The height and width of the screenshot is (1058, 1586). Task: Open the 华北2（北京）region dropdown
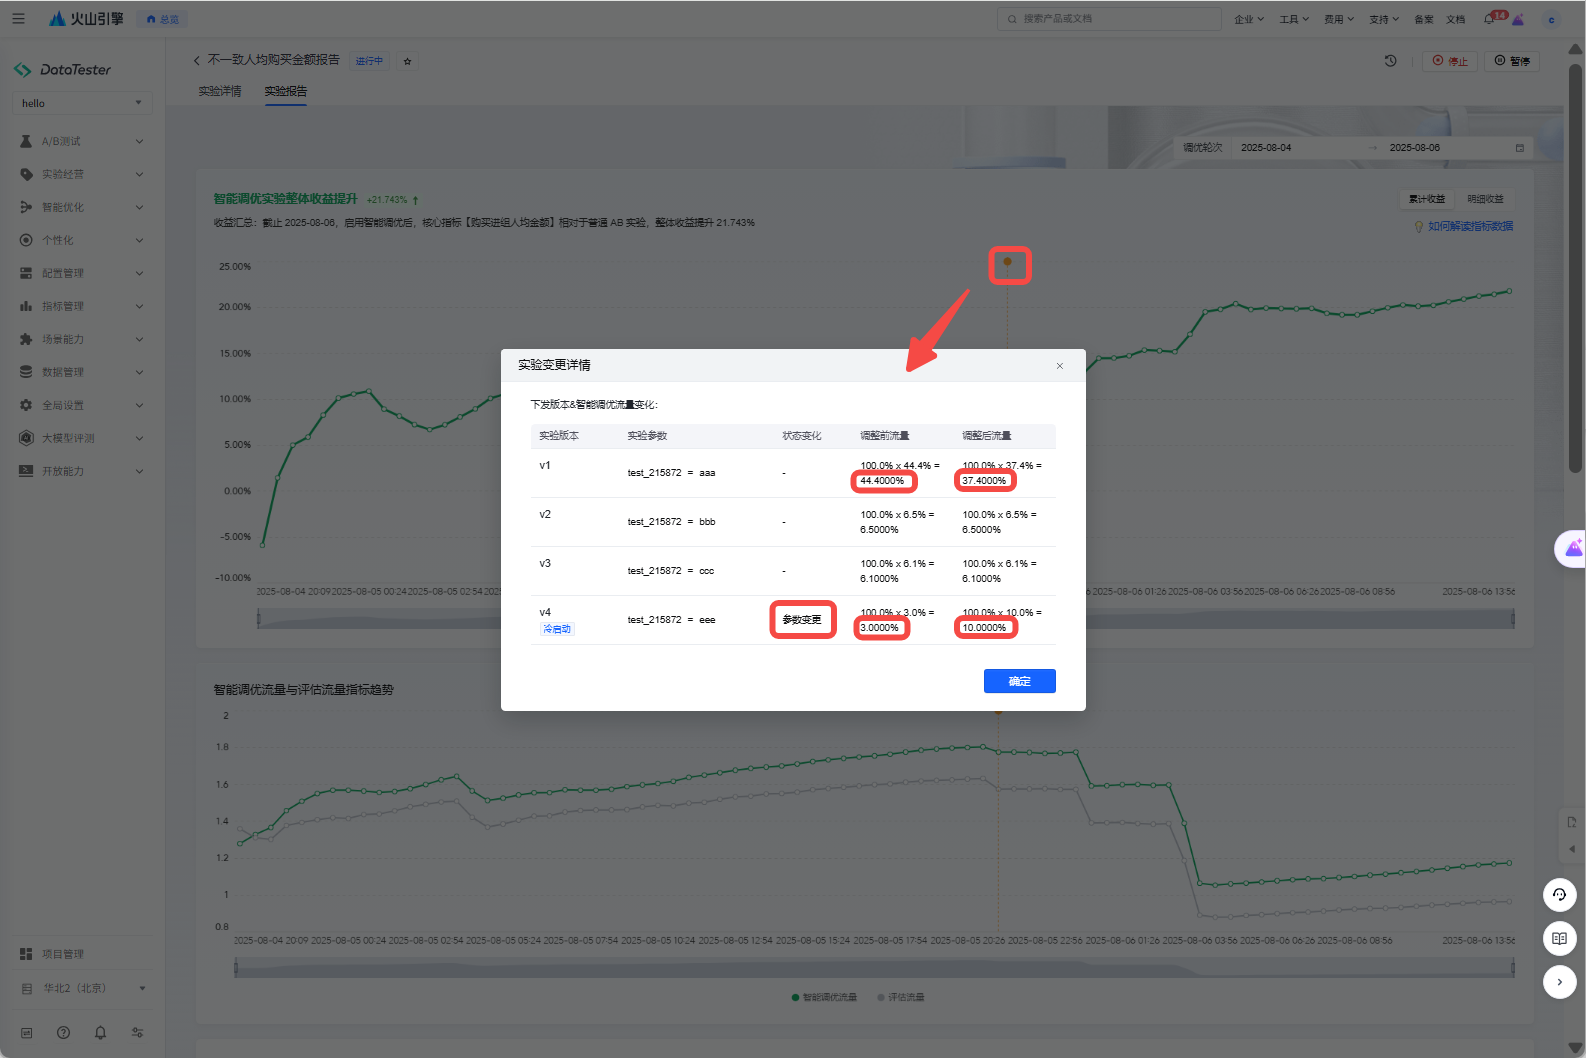coord(82,988)
